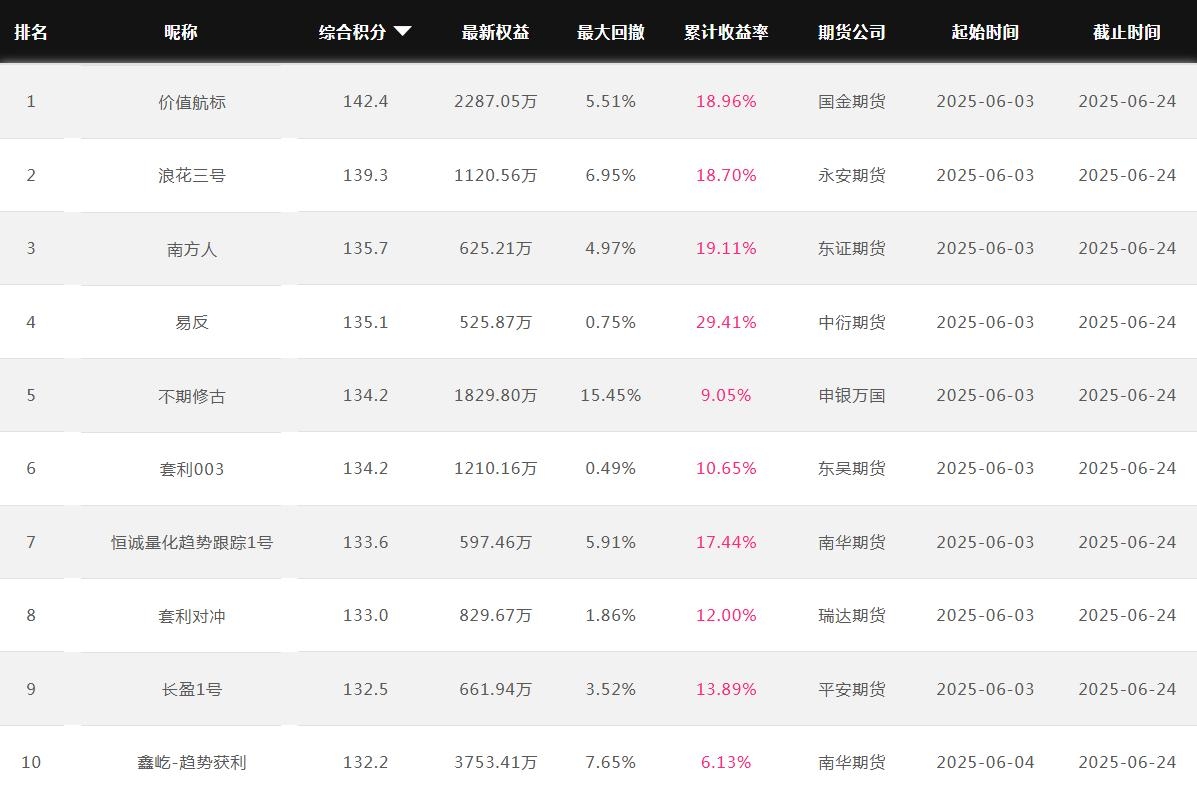
Task: Click the return rate 29.41%
Action: (x=726, y=322)
